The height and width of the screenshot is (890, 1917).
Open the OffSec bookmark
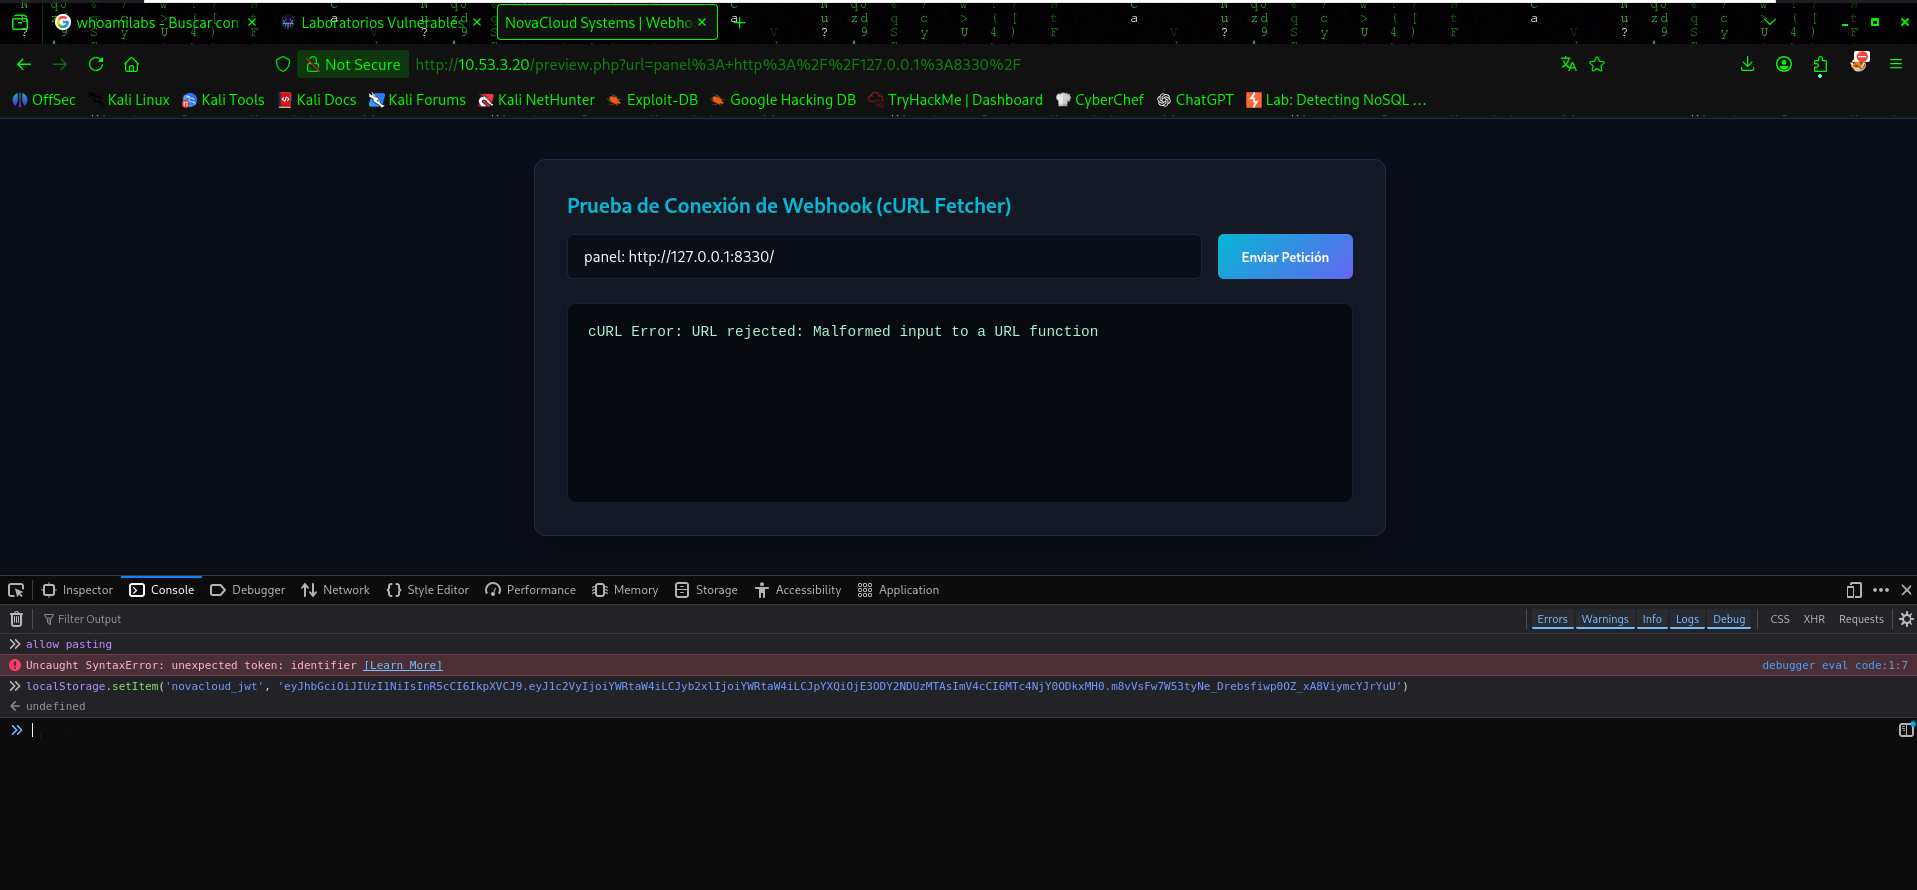(44, 100)
